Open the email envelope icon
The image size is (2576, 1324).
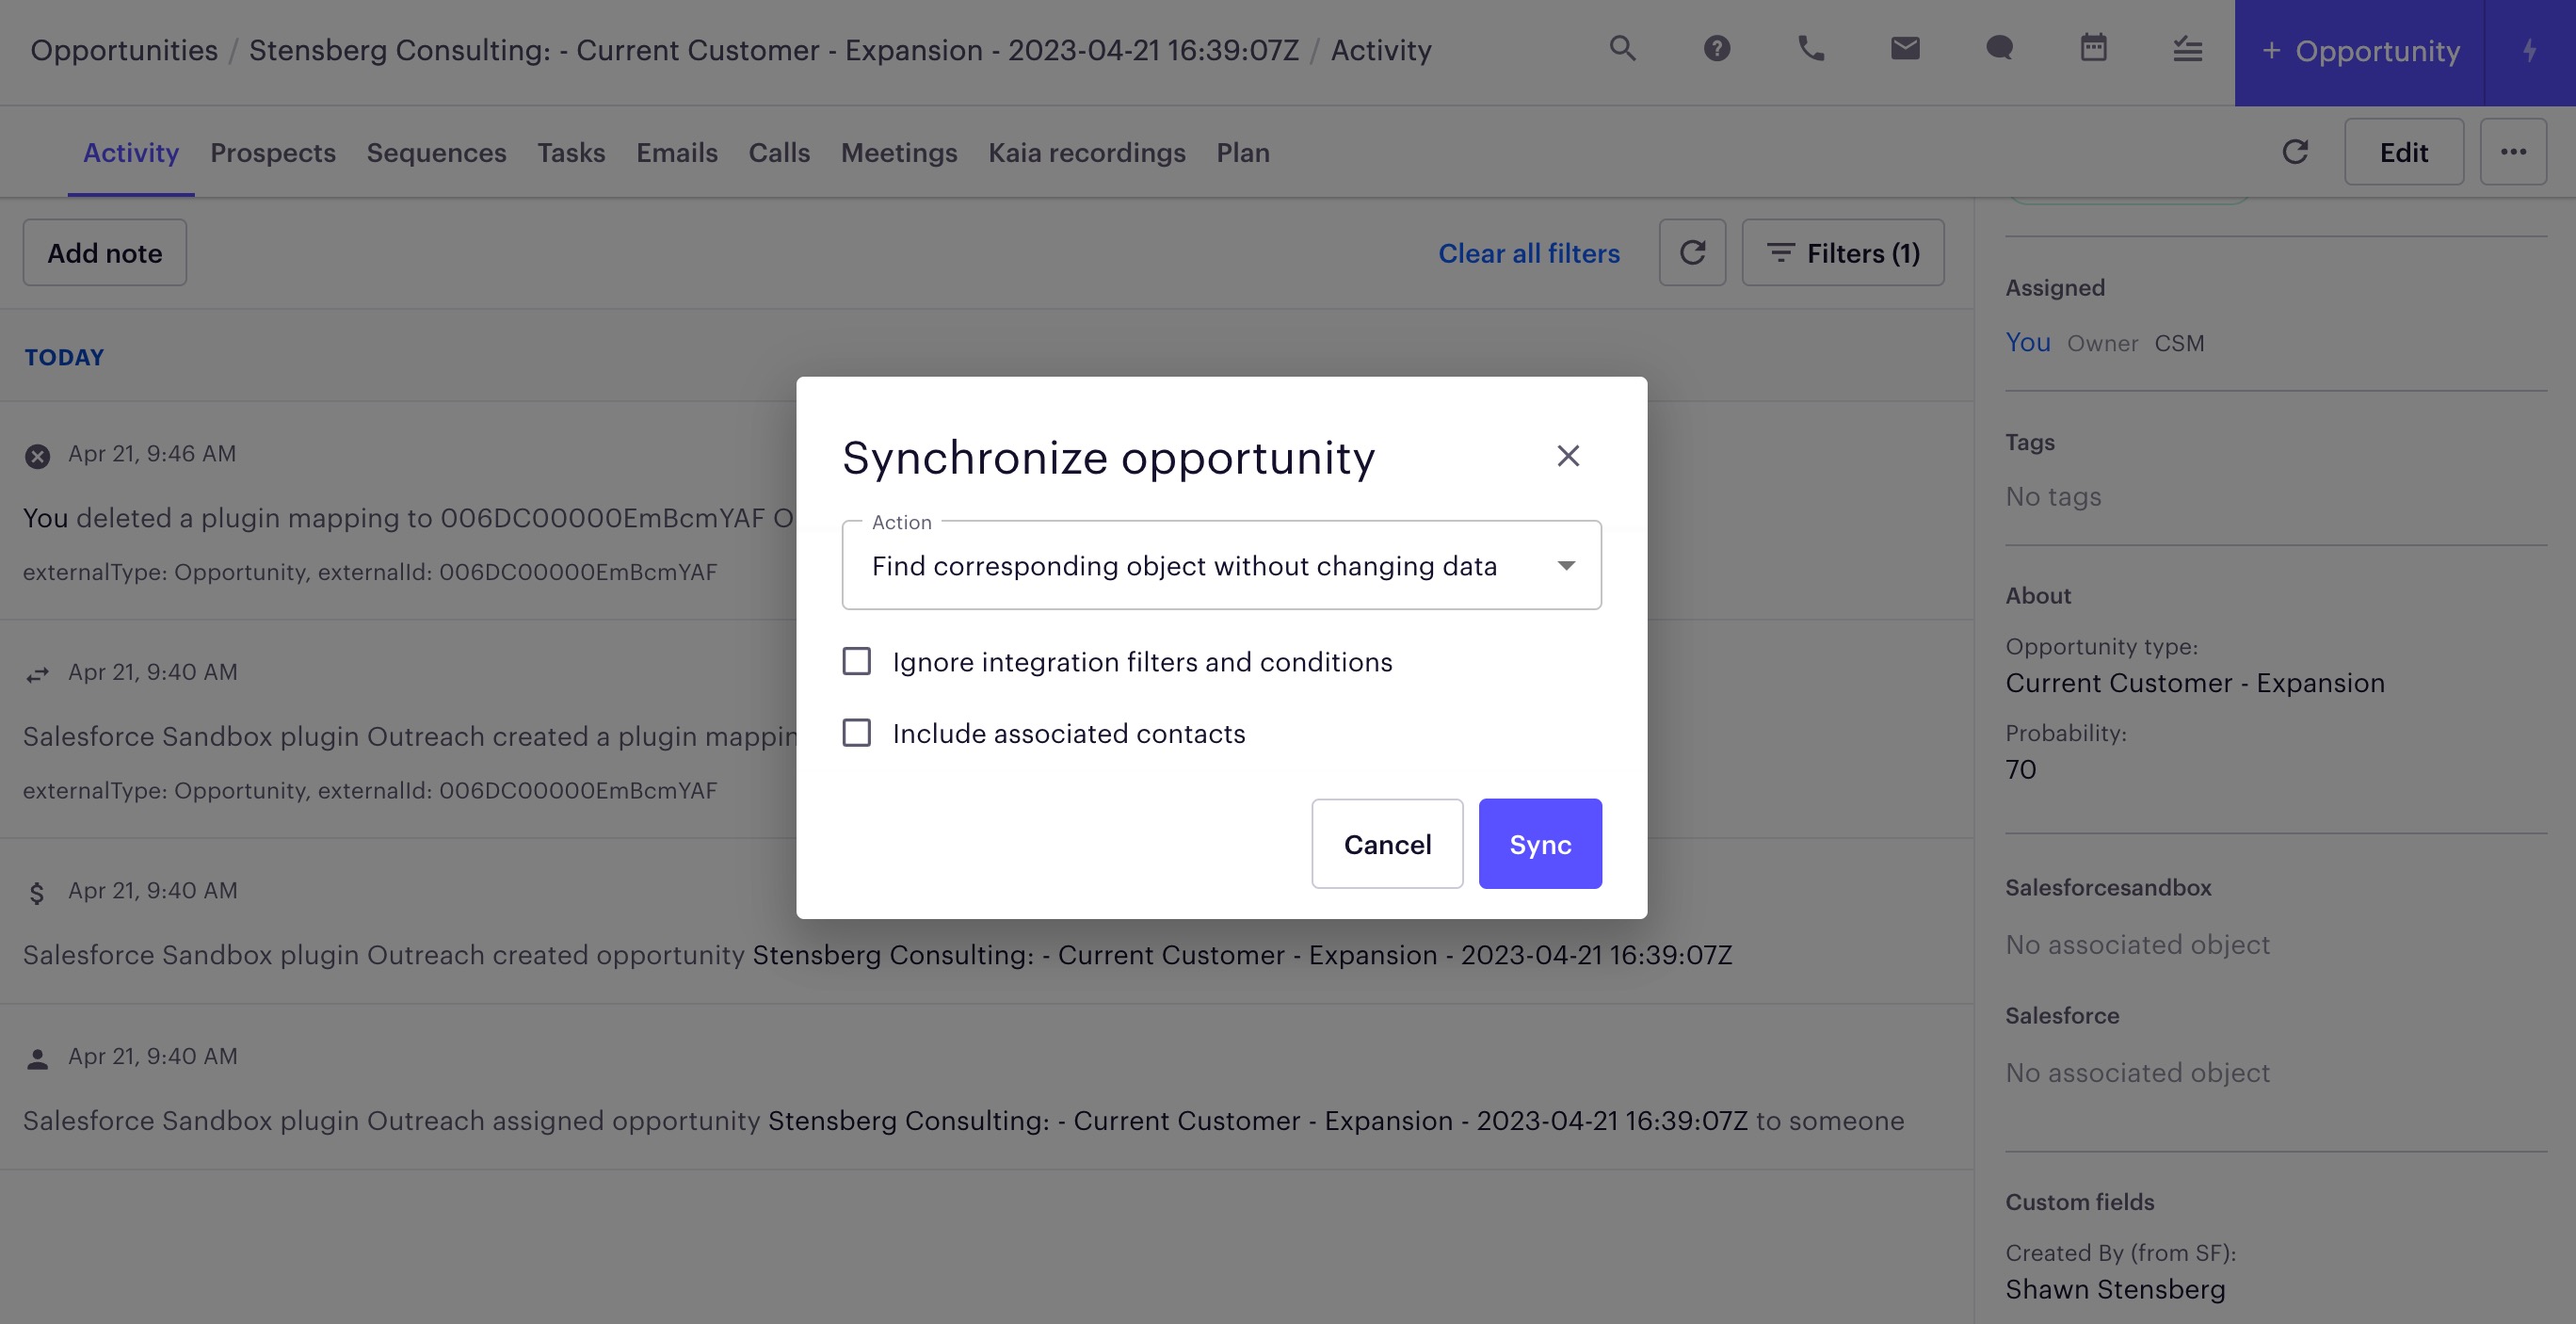coord(1905,49)
